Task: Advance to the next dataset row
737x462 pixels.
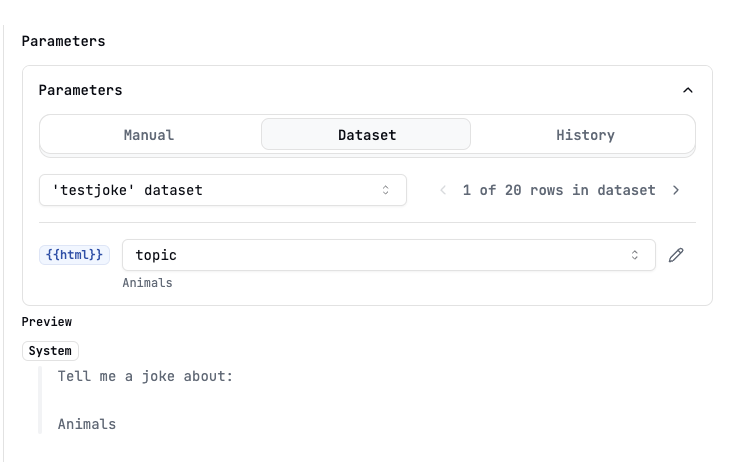Action: pyautogui.click(x=676, y=190)
